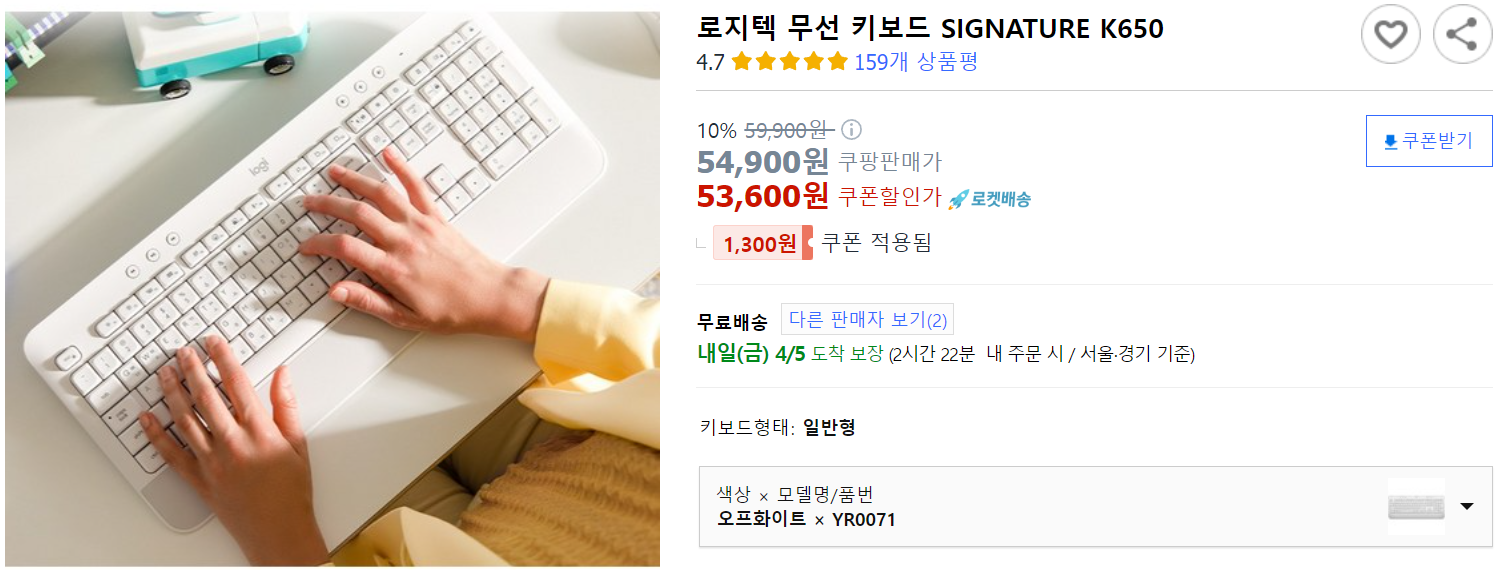This screenshot has height=570, width=1505.
Task: Click the small keyboard thumbnail in the option box
Action: [x=1416, y=506]
